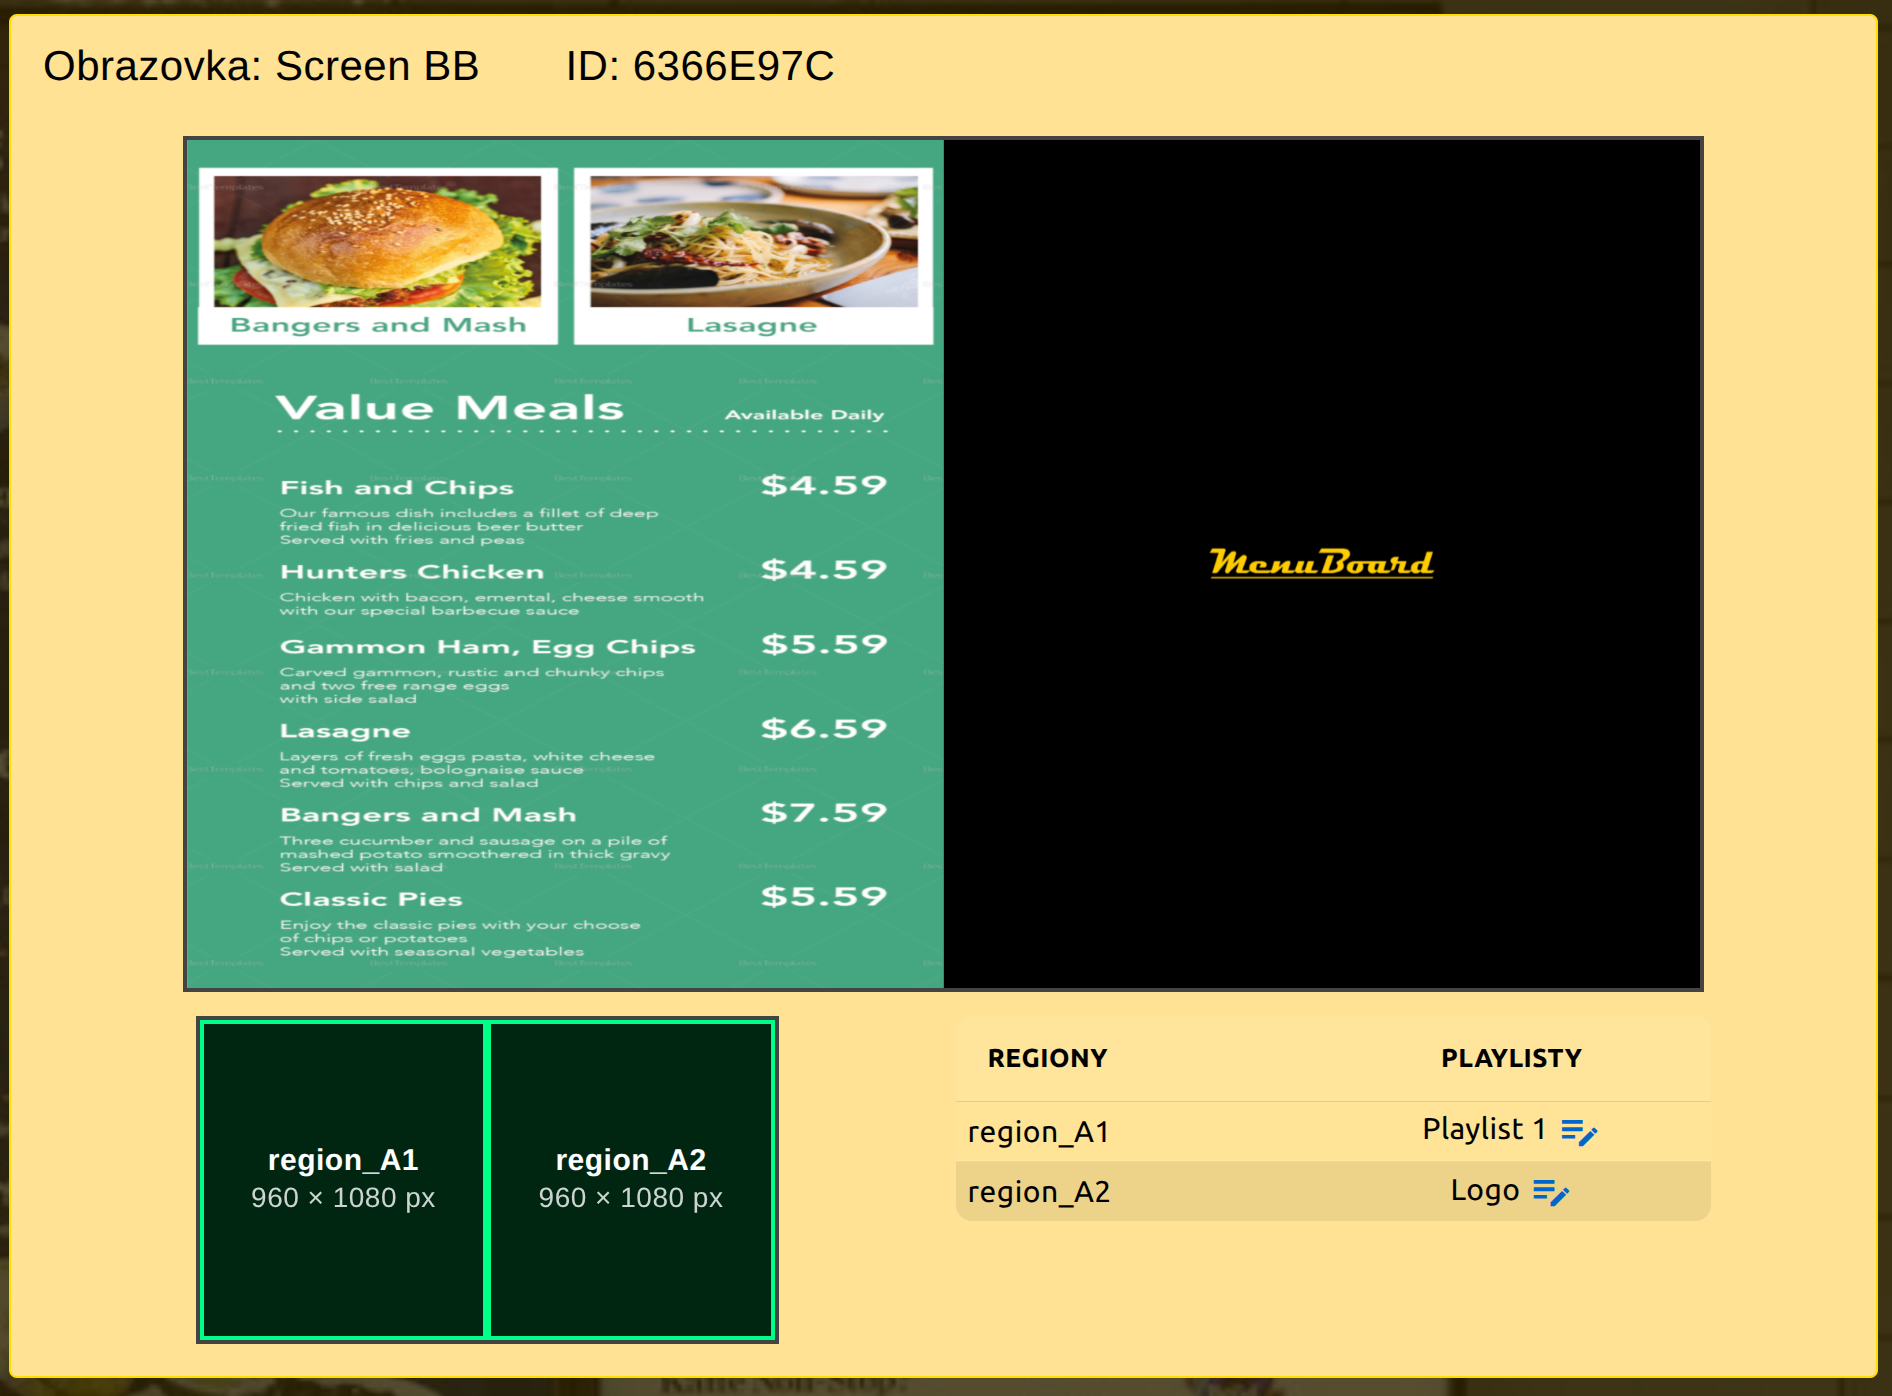Click the $7.59 price in the preview

click(x=823, y=812)
